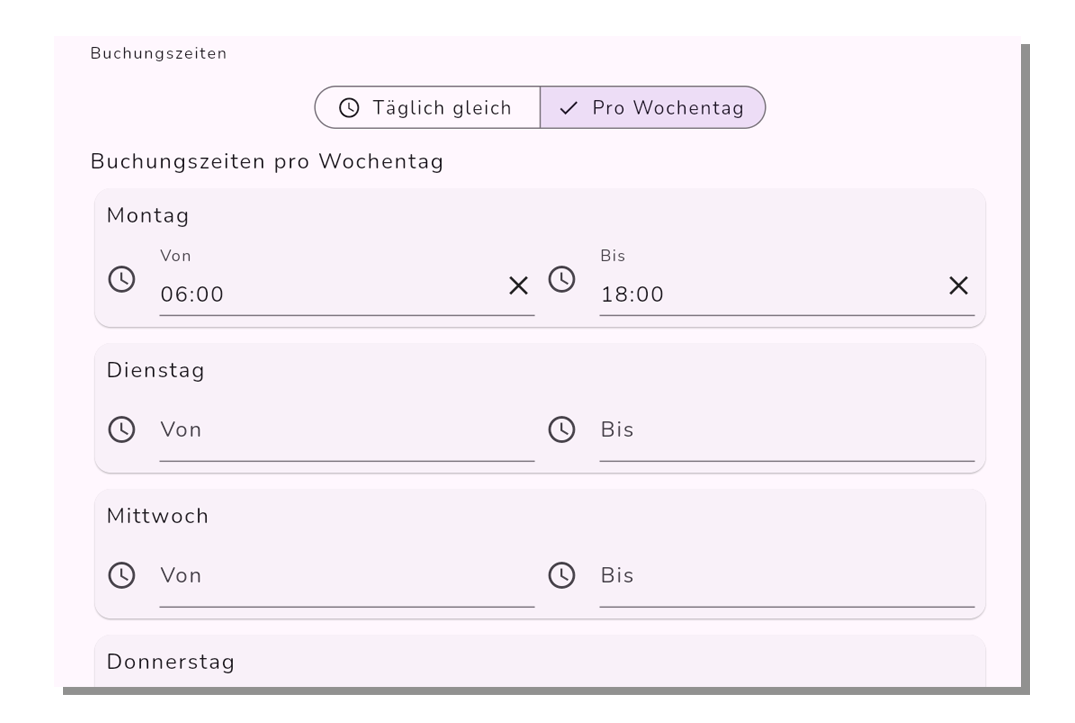Clear the Montag Bis time 18:00

(958, 286)
